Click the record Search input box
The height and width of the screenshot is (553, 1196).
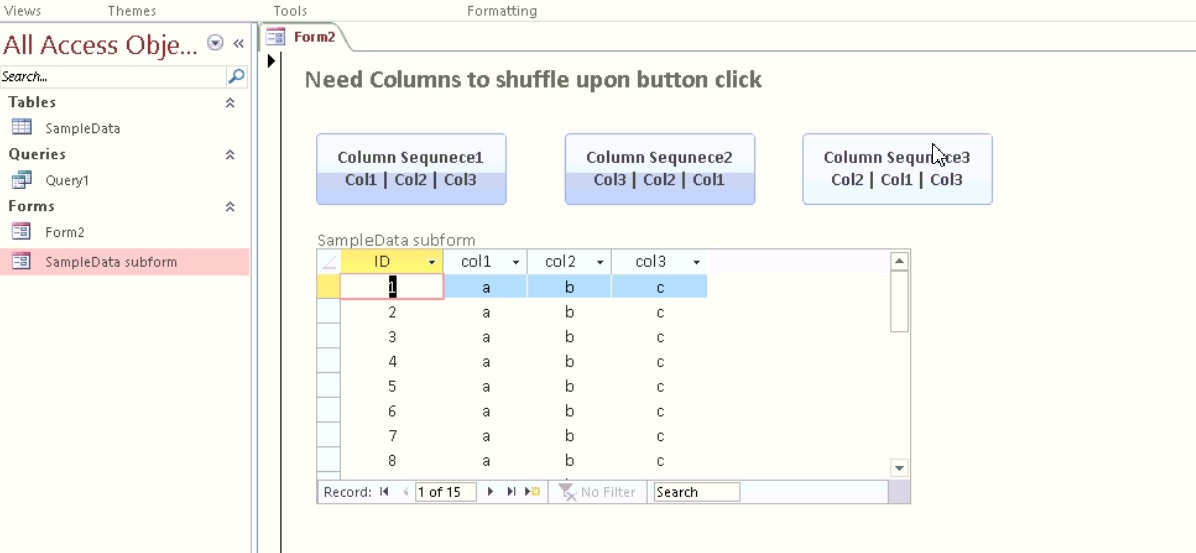tap(696, 492)
